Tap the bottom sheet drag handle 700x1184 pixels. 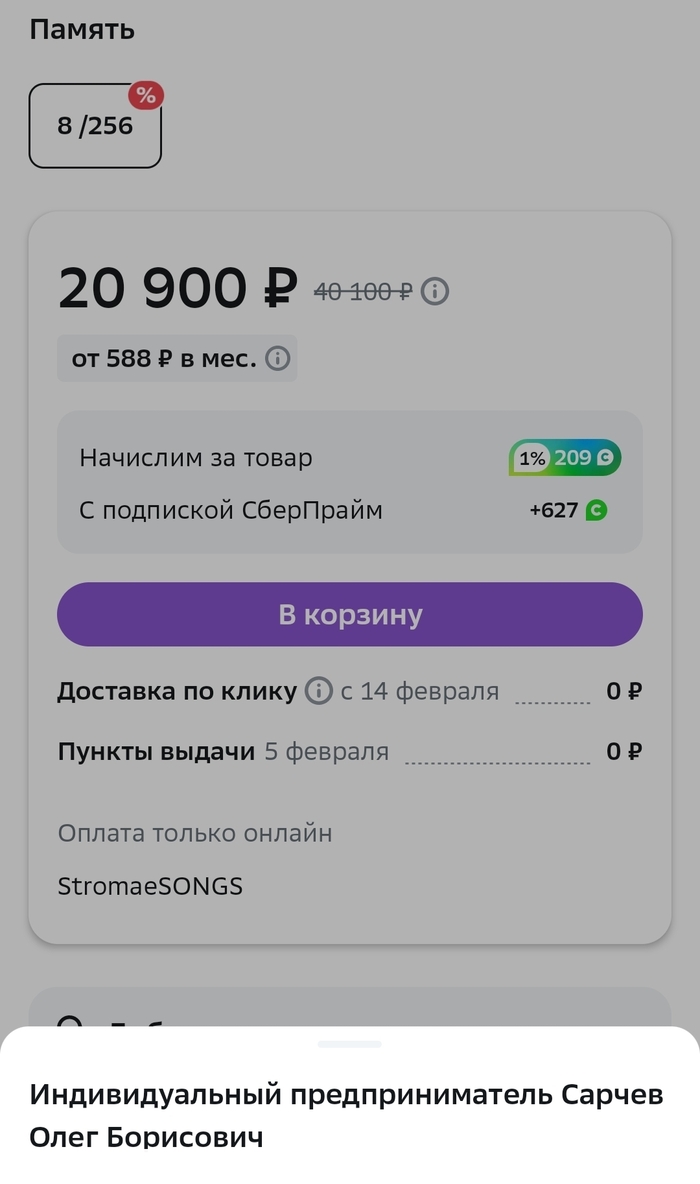click(350, 1044)
